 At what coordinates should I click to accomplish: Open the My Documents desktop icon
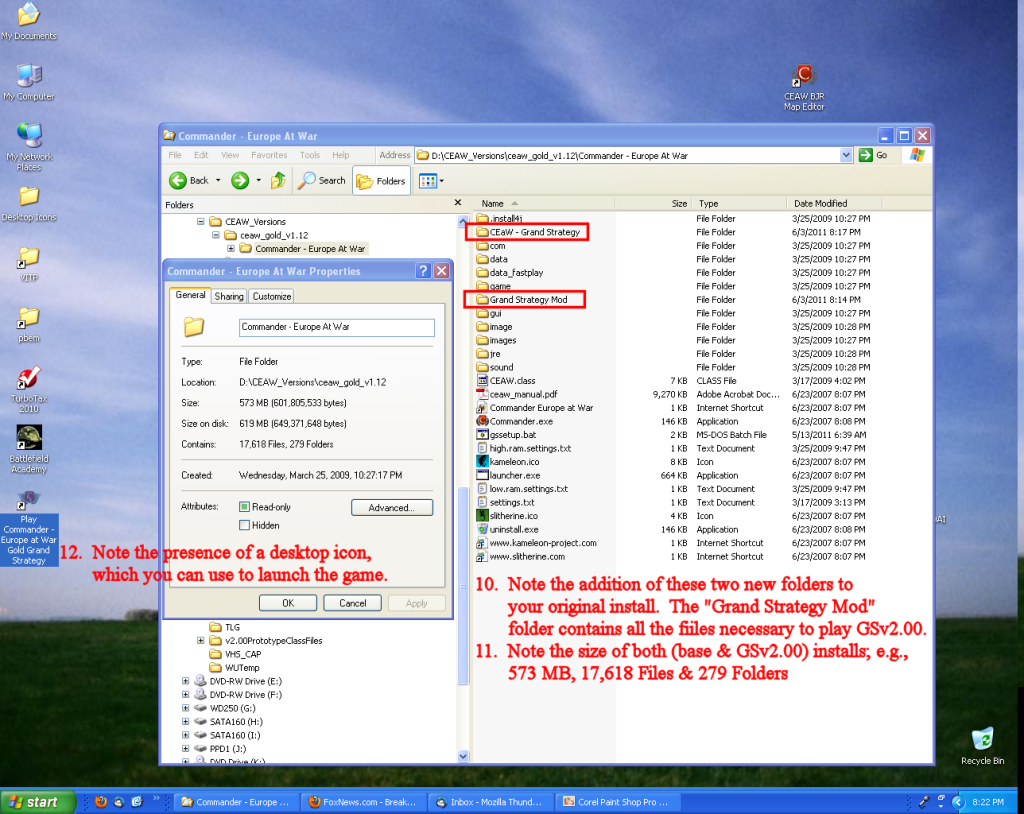(29, 22)
